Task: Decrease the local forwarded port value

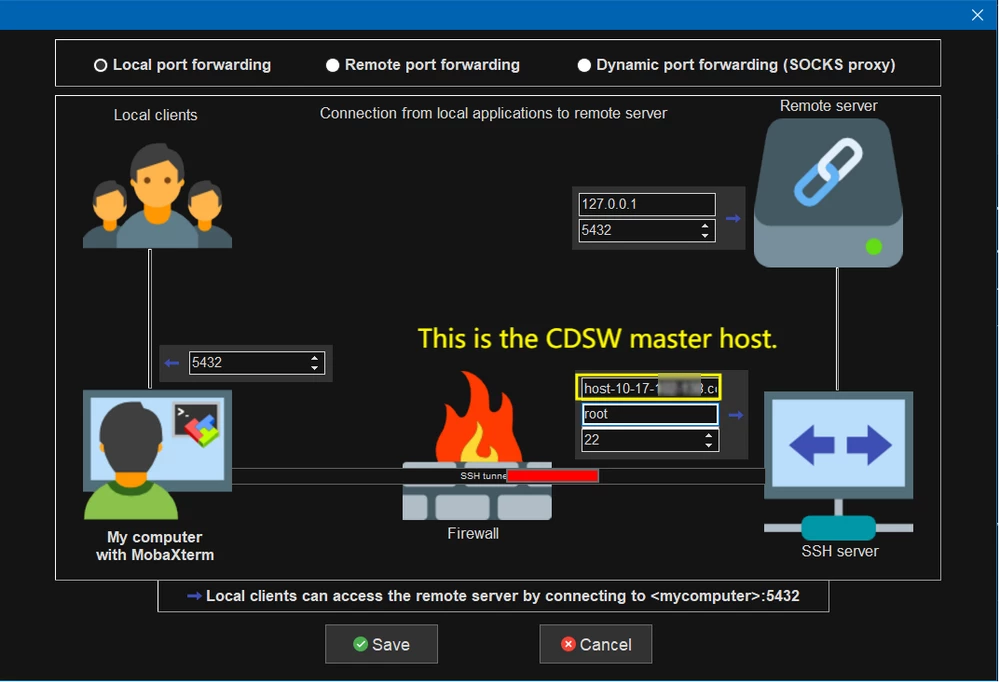Action: pyautogui.click(x=314, y=368)
